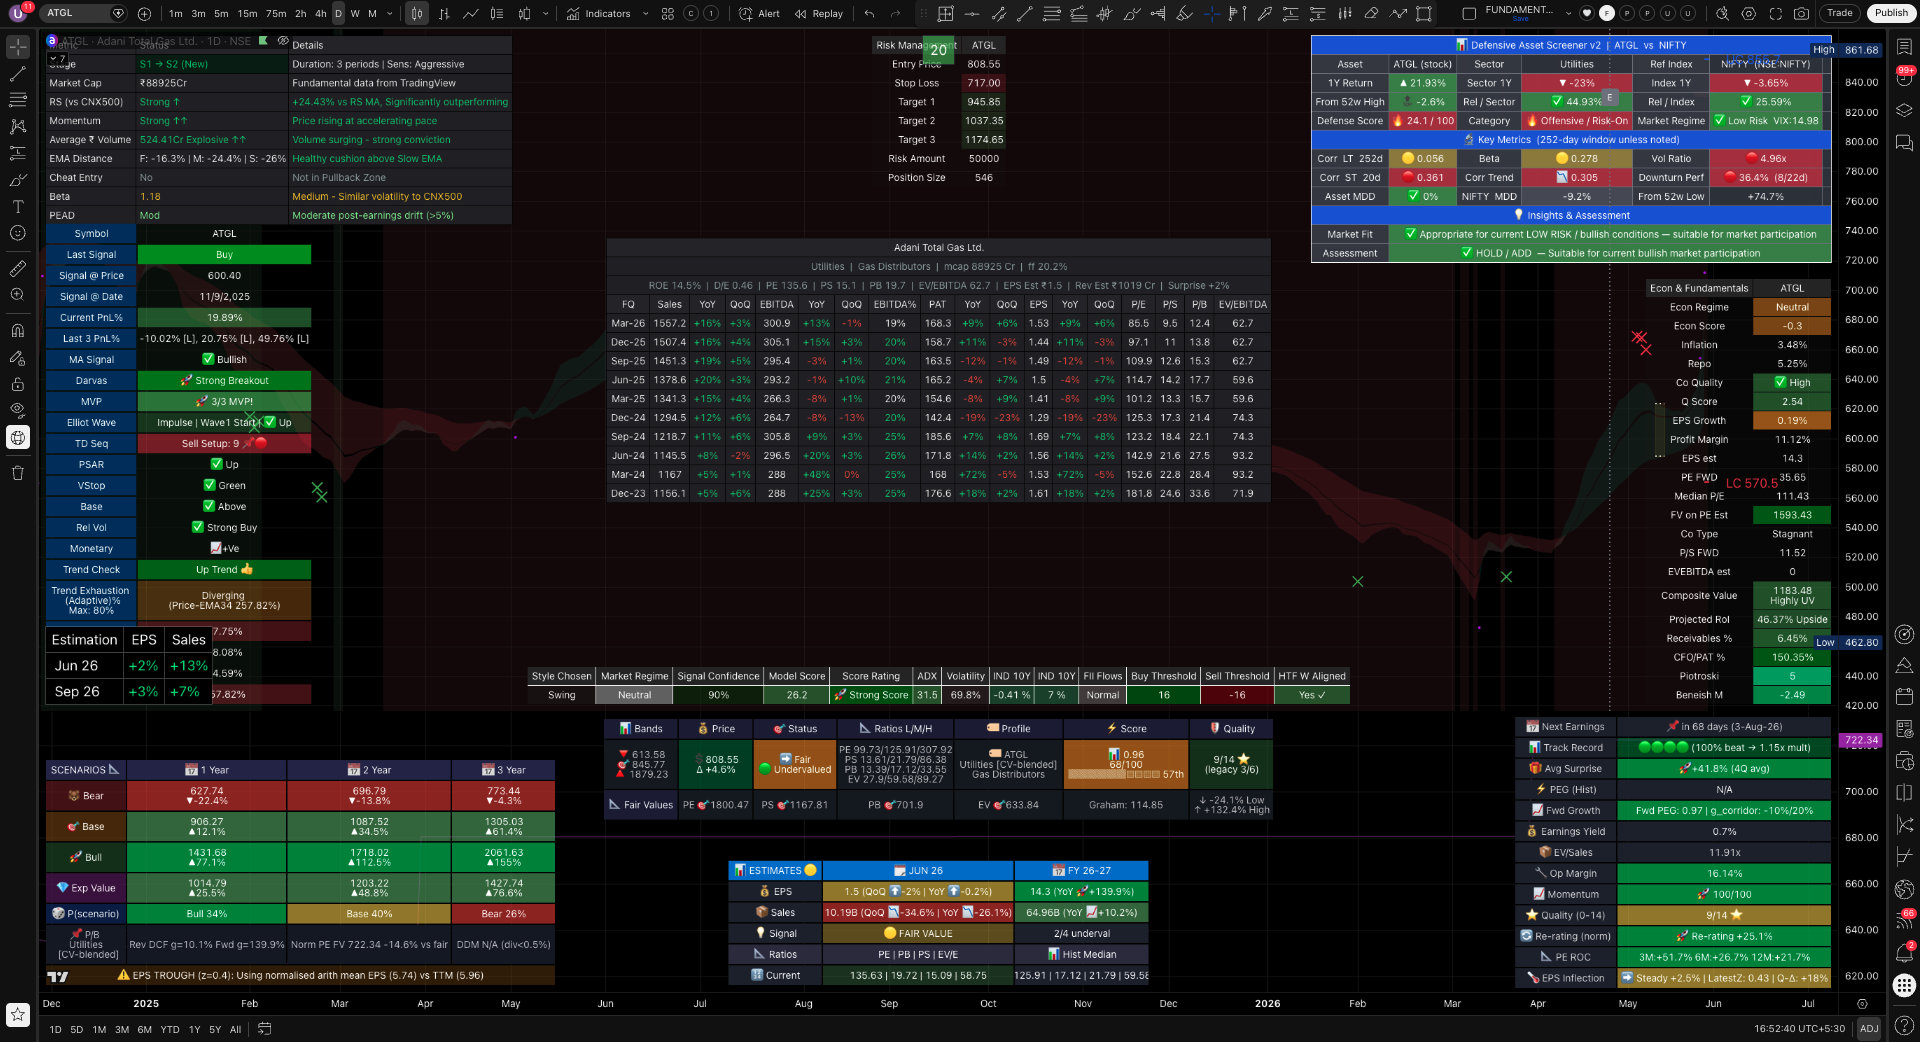Expand the timeframe interval dropdown arrow
The height and width of the screenshot is (1042, 1920).
tap(390, 14)
